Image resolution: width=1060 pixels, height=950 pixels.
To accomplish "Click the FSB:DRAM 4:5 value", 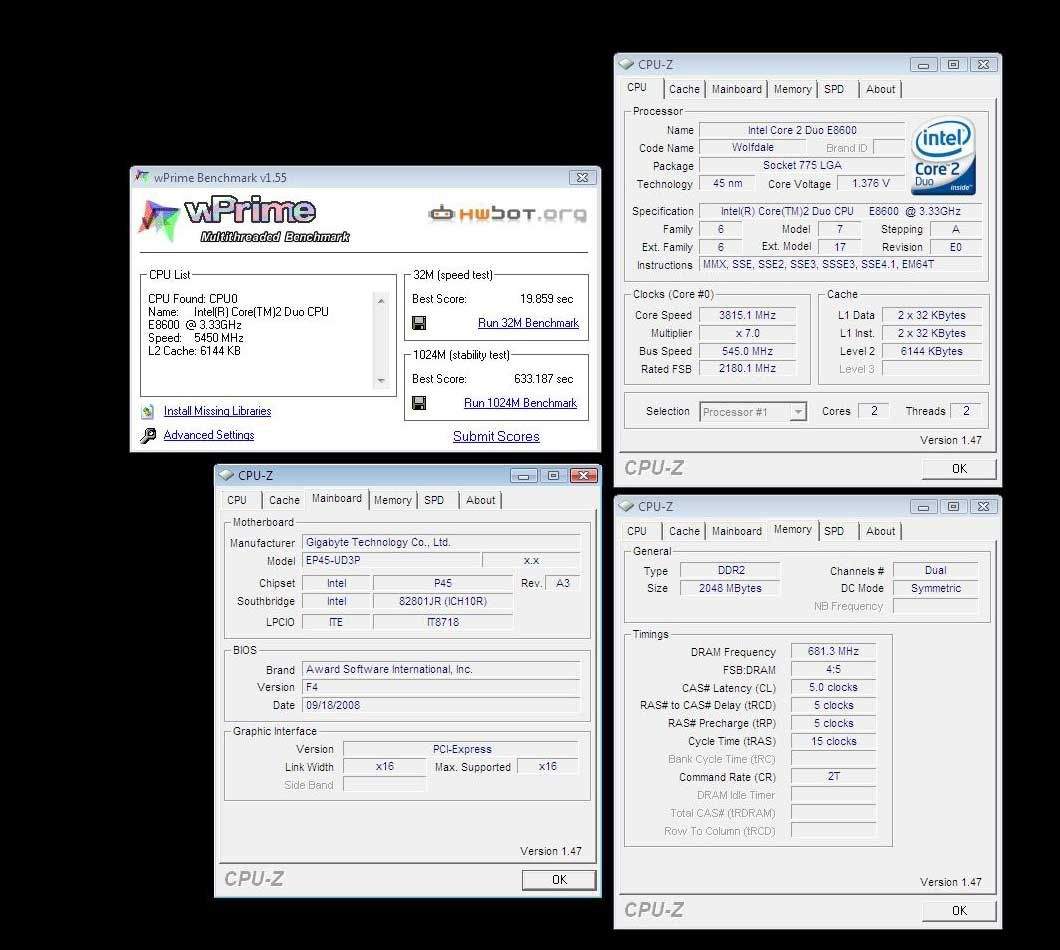I will pyautogui.click(x=833, y=669).
